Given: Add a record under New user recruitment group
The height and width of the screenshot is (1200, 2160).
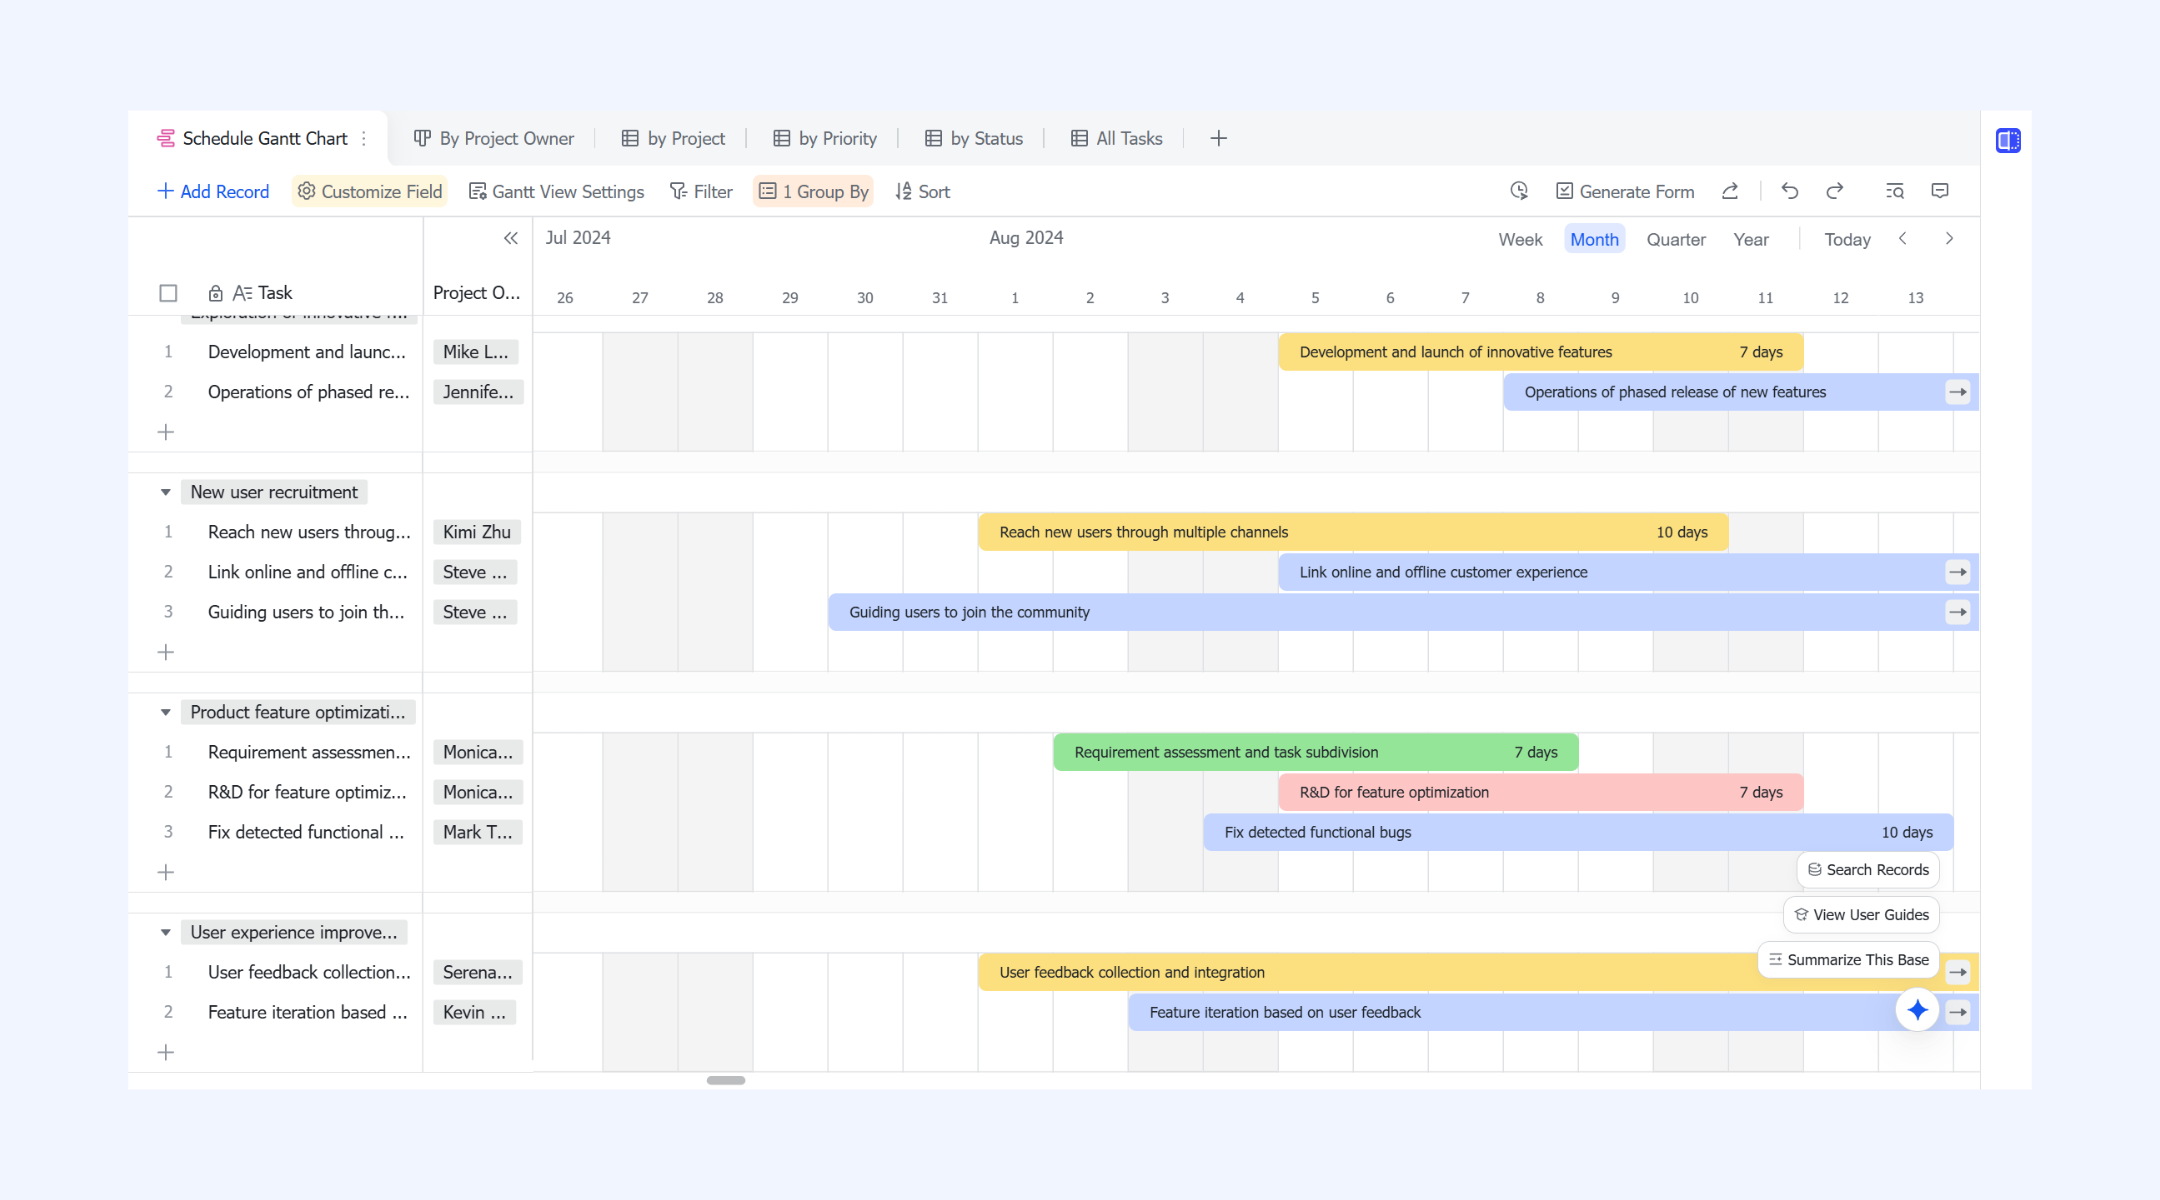Looking at the screenshot, I should click(x=166, y=652).
